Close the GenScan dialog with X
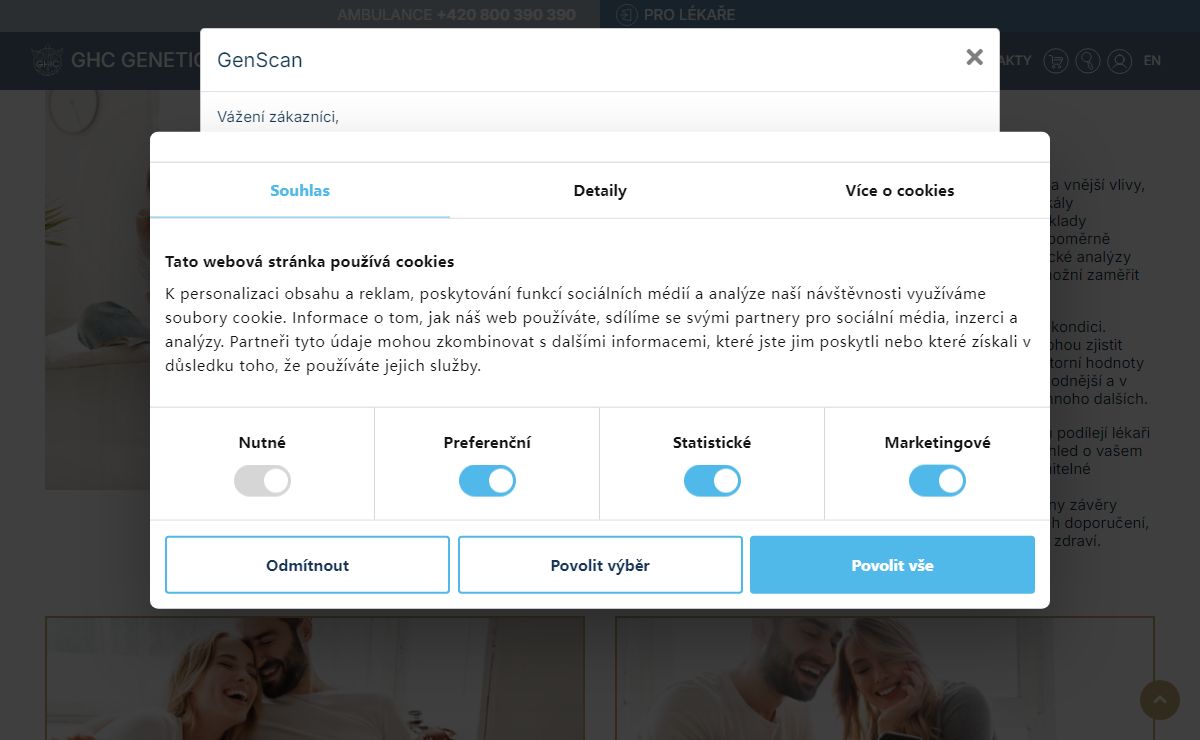Viewport: 1200px width, 740px height. point(974,58)
